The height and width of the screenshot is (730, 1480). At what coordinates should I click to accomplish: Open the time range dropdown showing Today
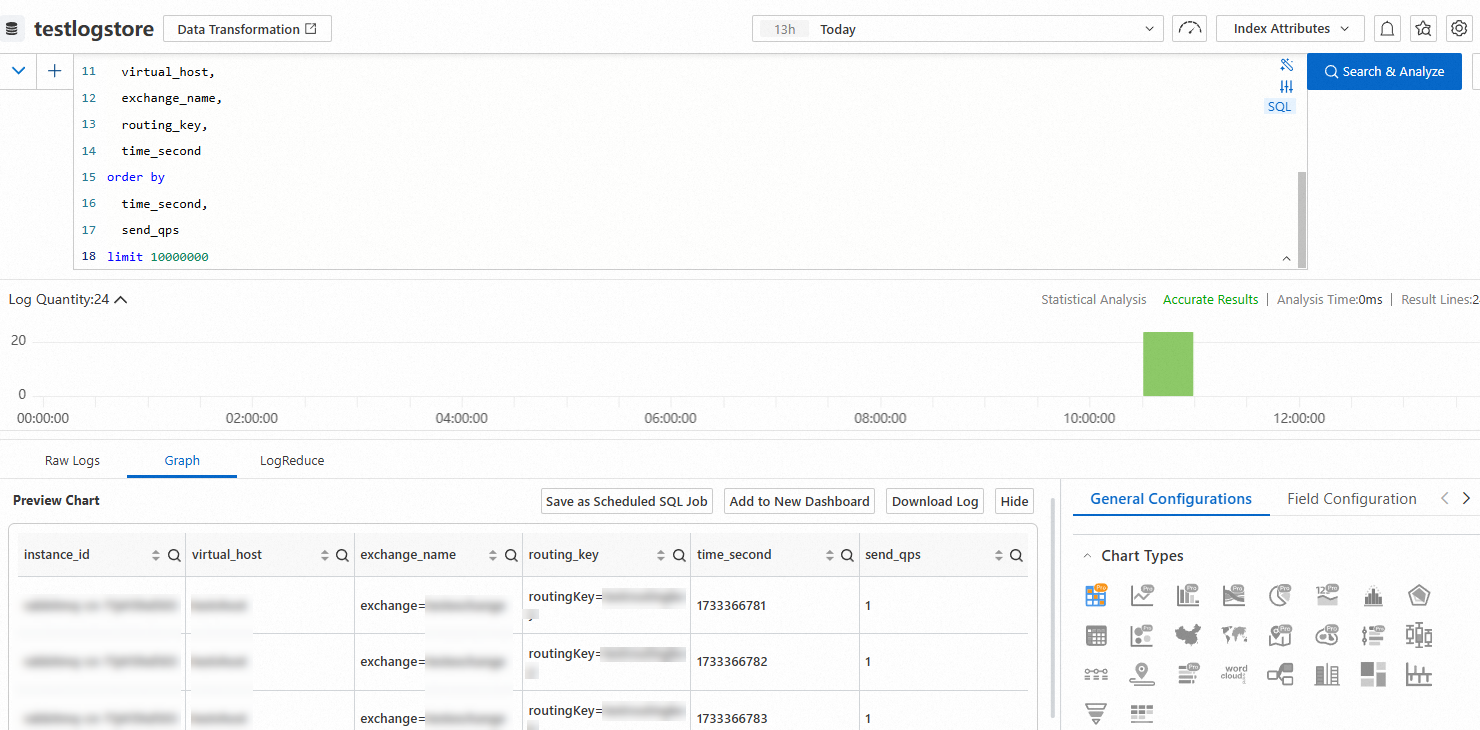point(958,29)
